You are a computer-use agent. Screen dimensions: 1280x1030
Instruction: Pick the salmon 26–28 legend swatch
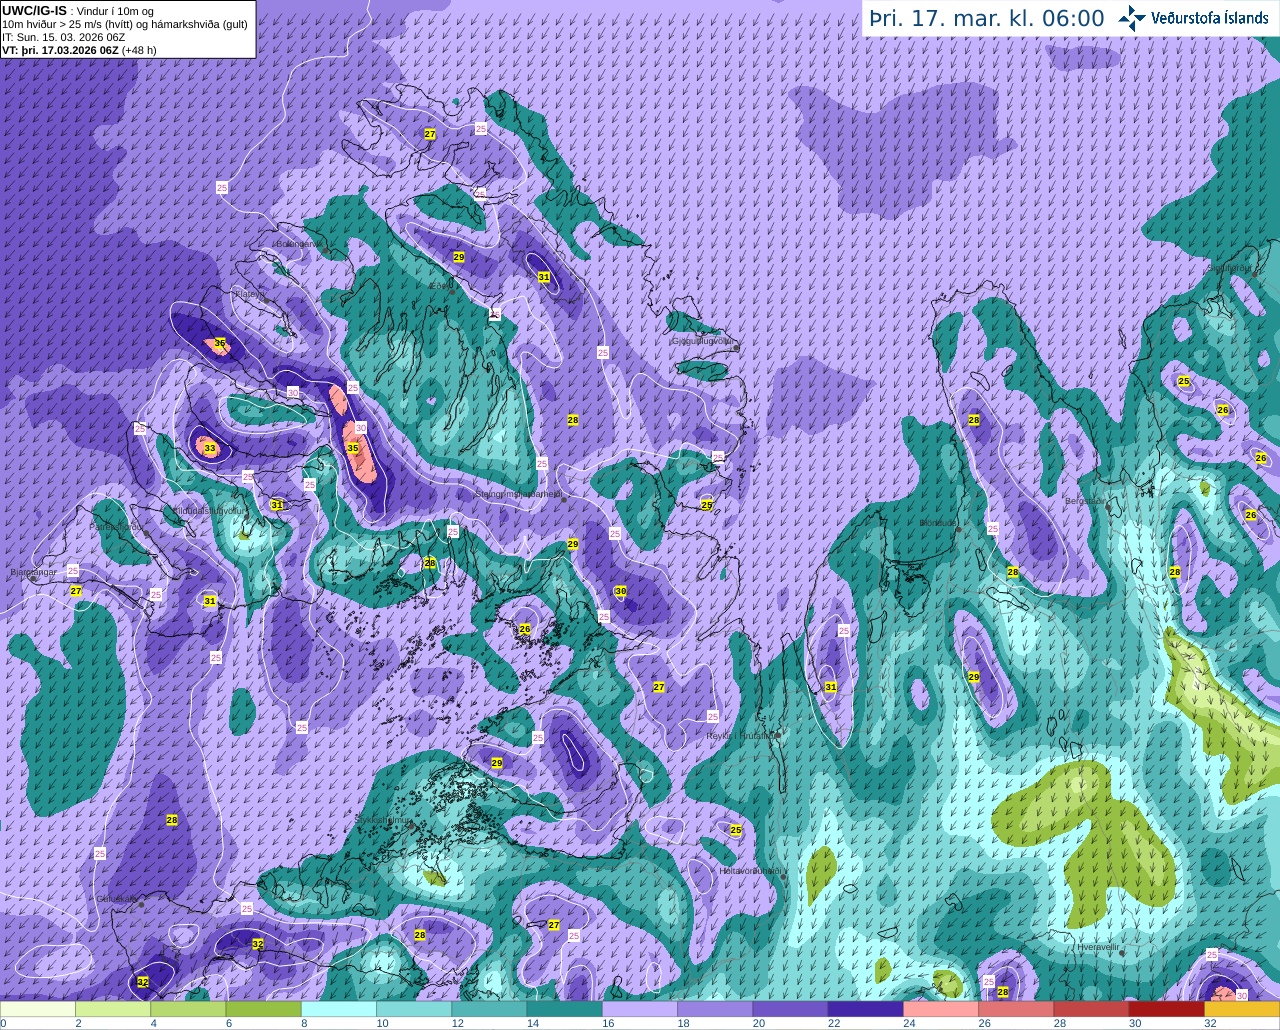pyautogui.click(x=1016, y=1009)
